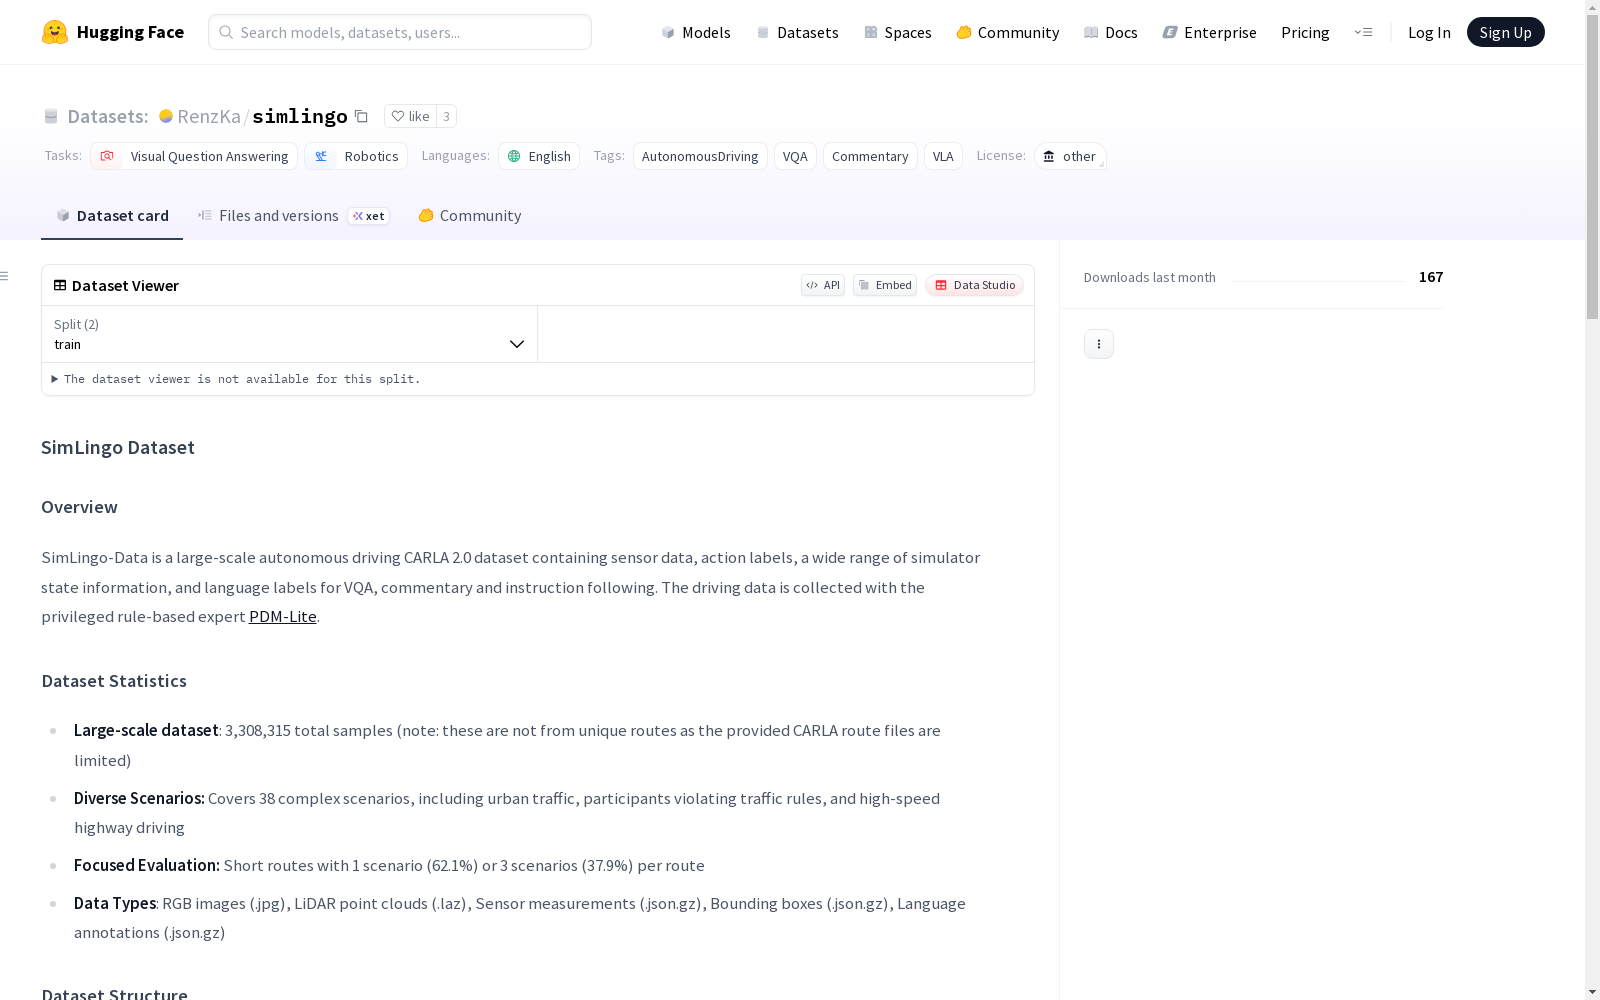Open the dataset Community tab
This screenshot has width=1600, height=1000.
click(469, 216)
